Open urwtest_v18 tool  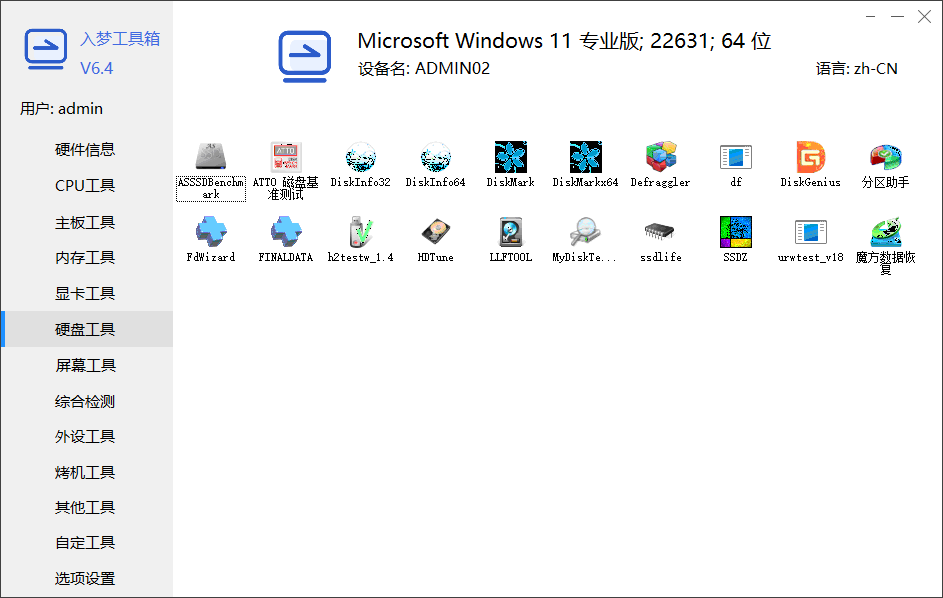point(810,240)
